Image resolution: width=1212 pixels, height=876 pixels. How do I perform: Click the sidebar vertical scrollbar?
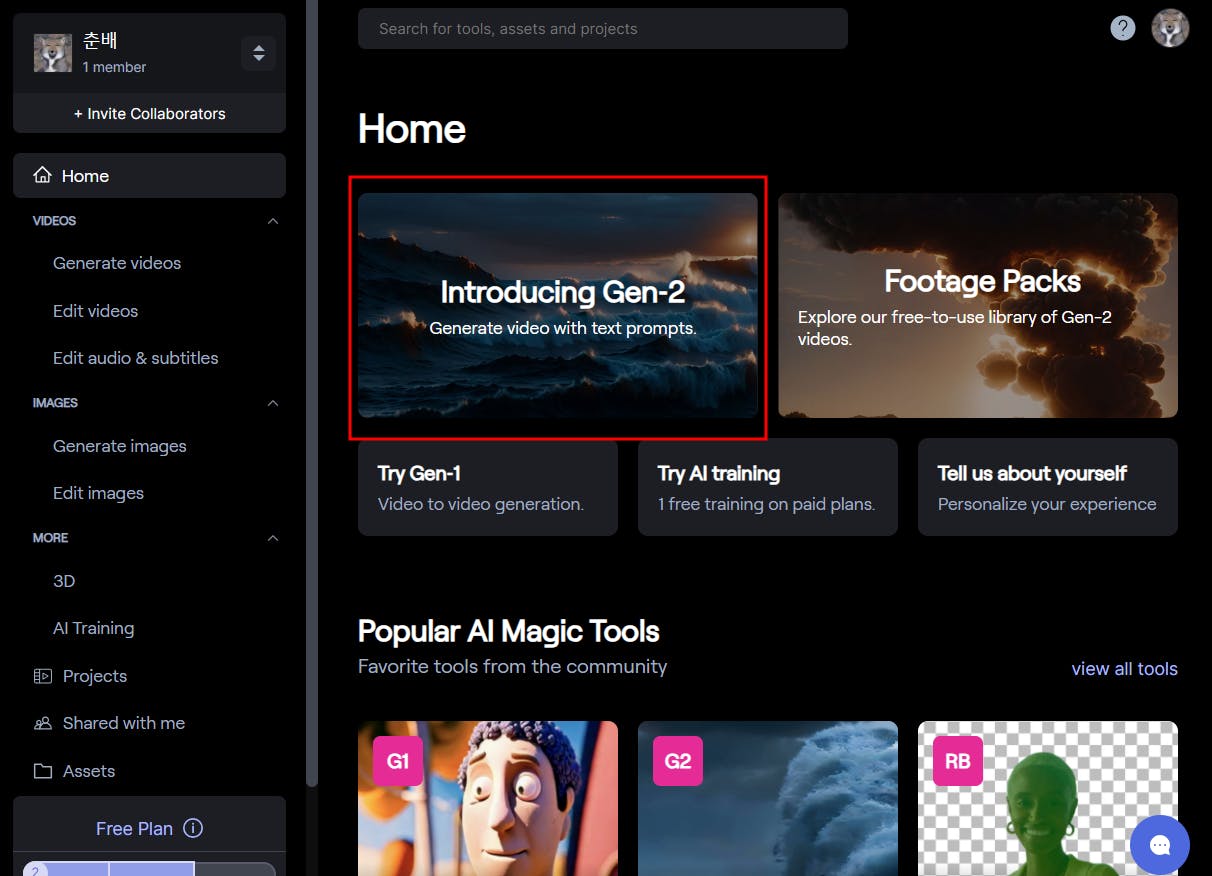311,392
